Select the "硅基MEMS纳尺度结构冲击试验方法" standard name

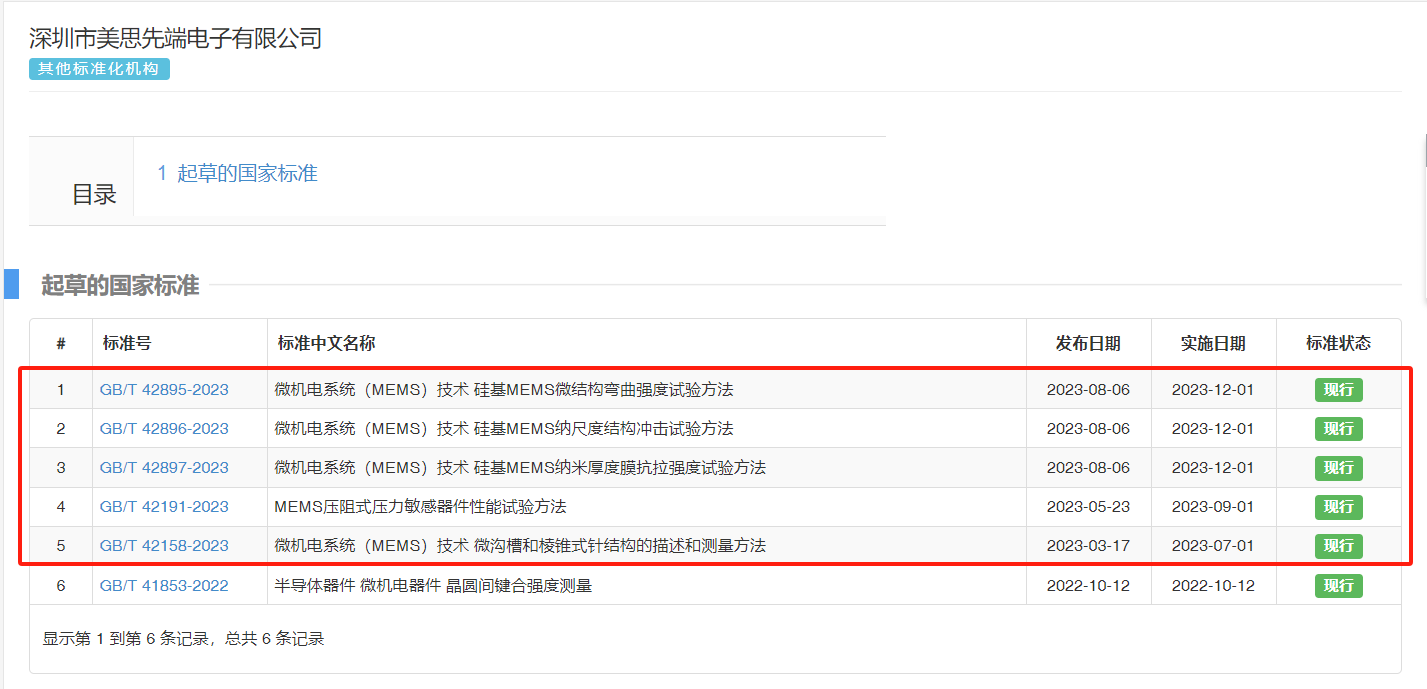(604, 429)
